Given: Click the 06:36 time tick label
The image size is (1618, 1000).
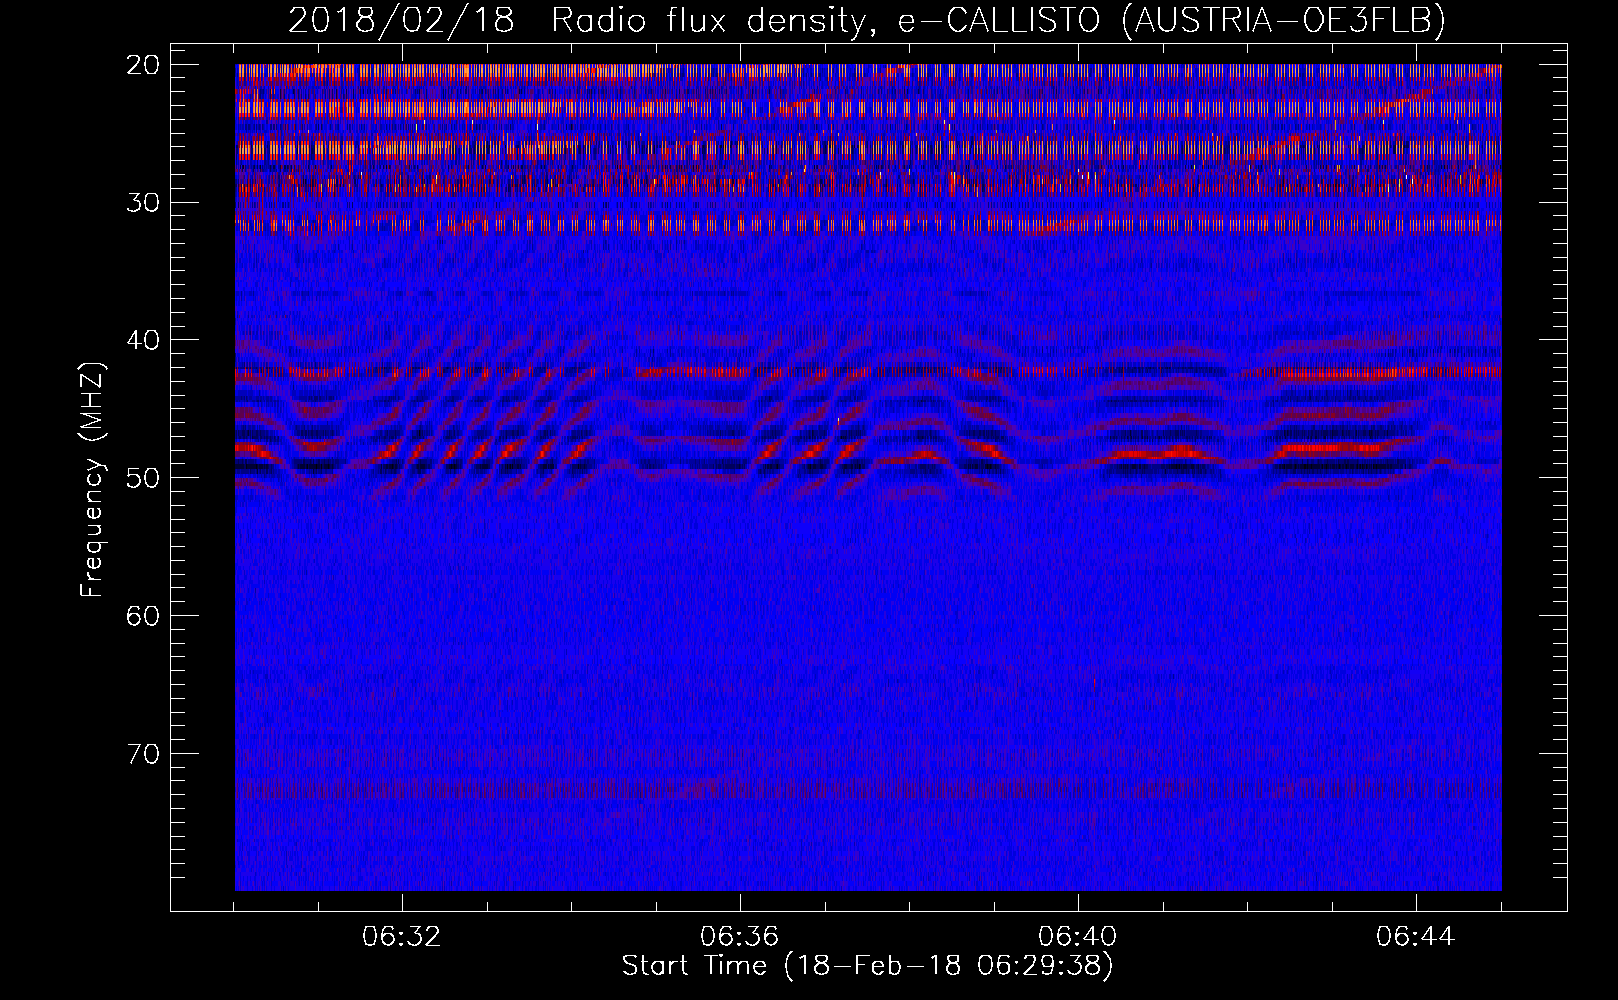Looking at the screenshot, I should click(x=740, y=937).
